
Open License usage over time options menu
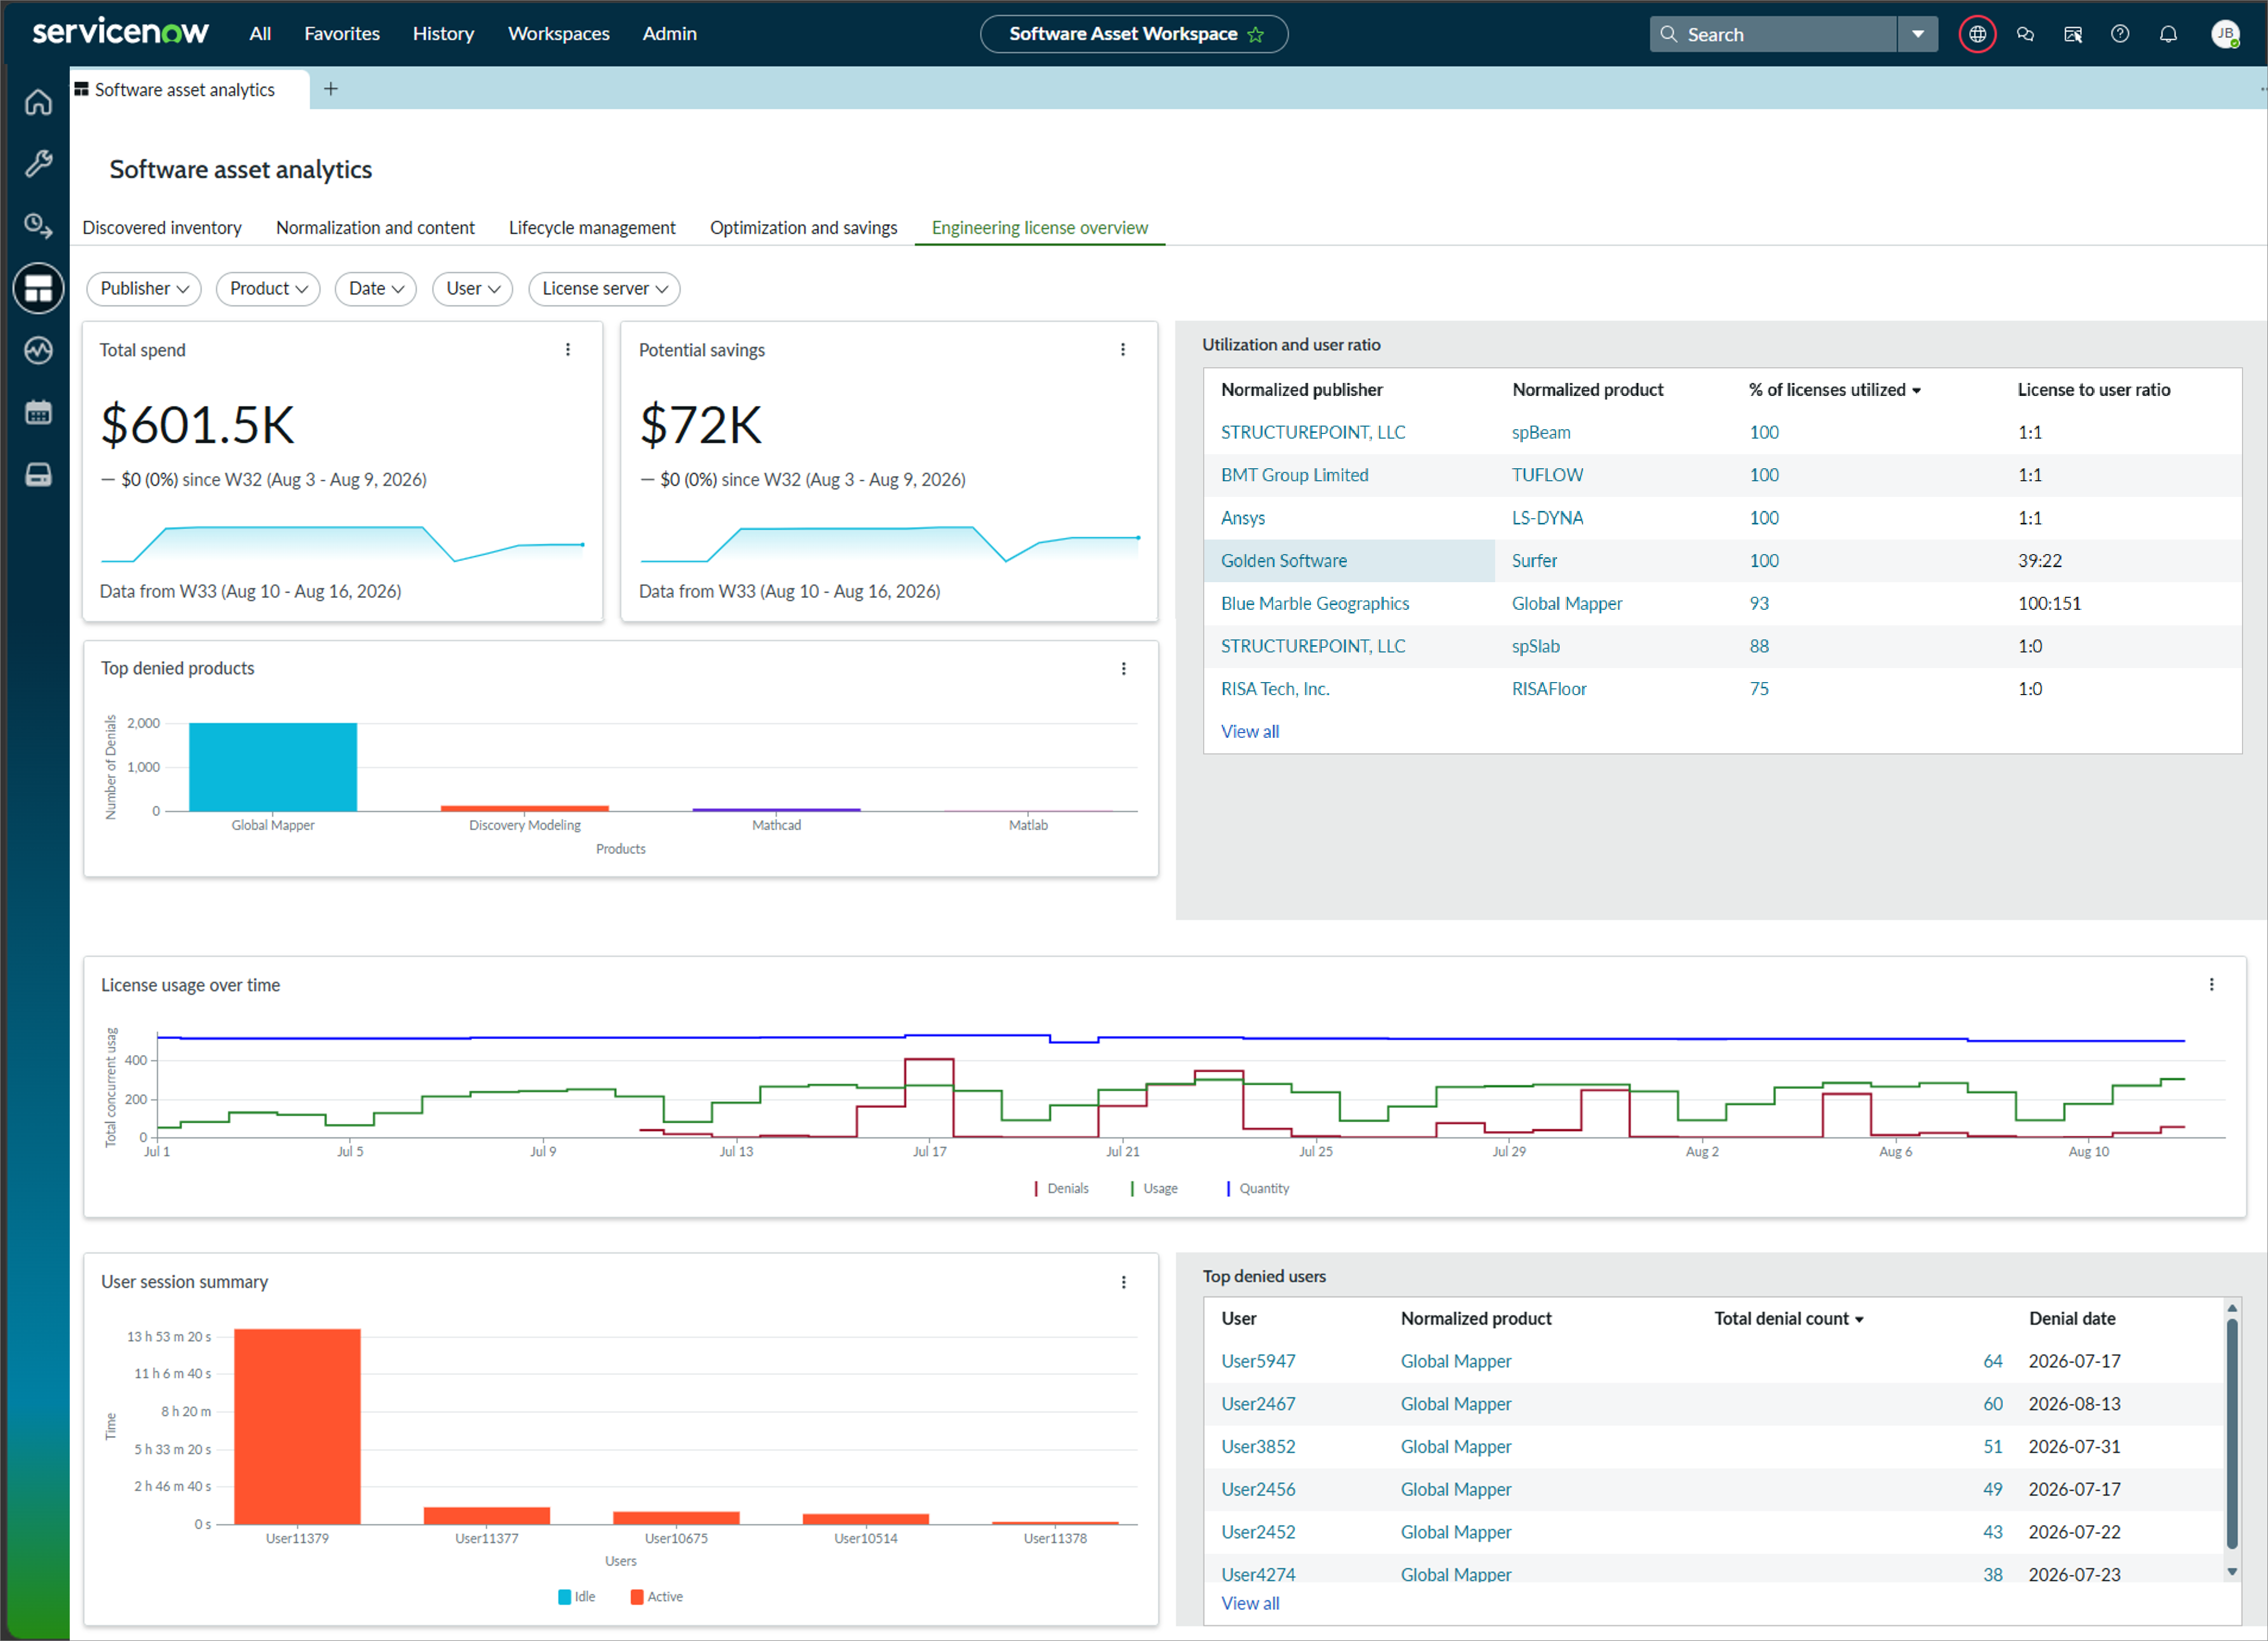[2211, 984]
